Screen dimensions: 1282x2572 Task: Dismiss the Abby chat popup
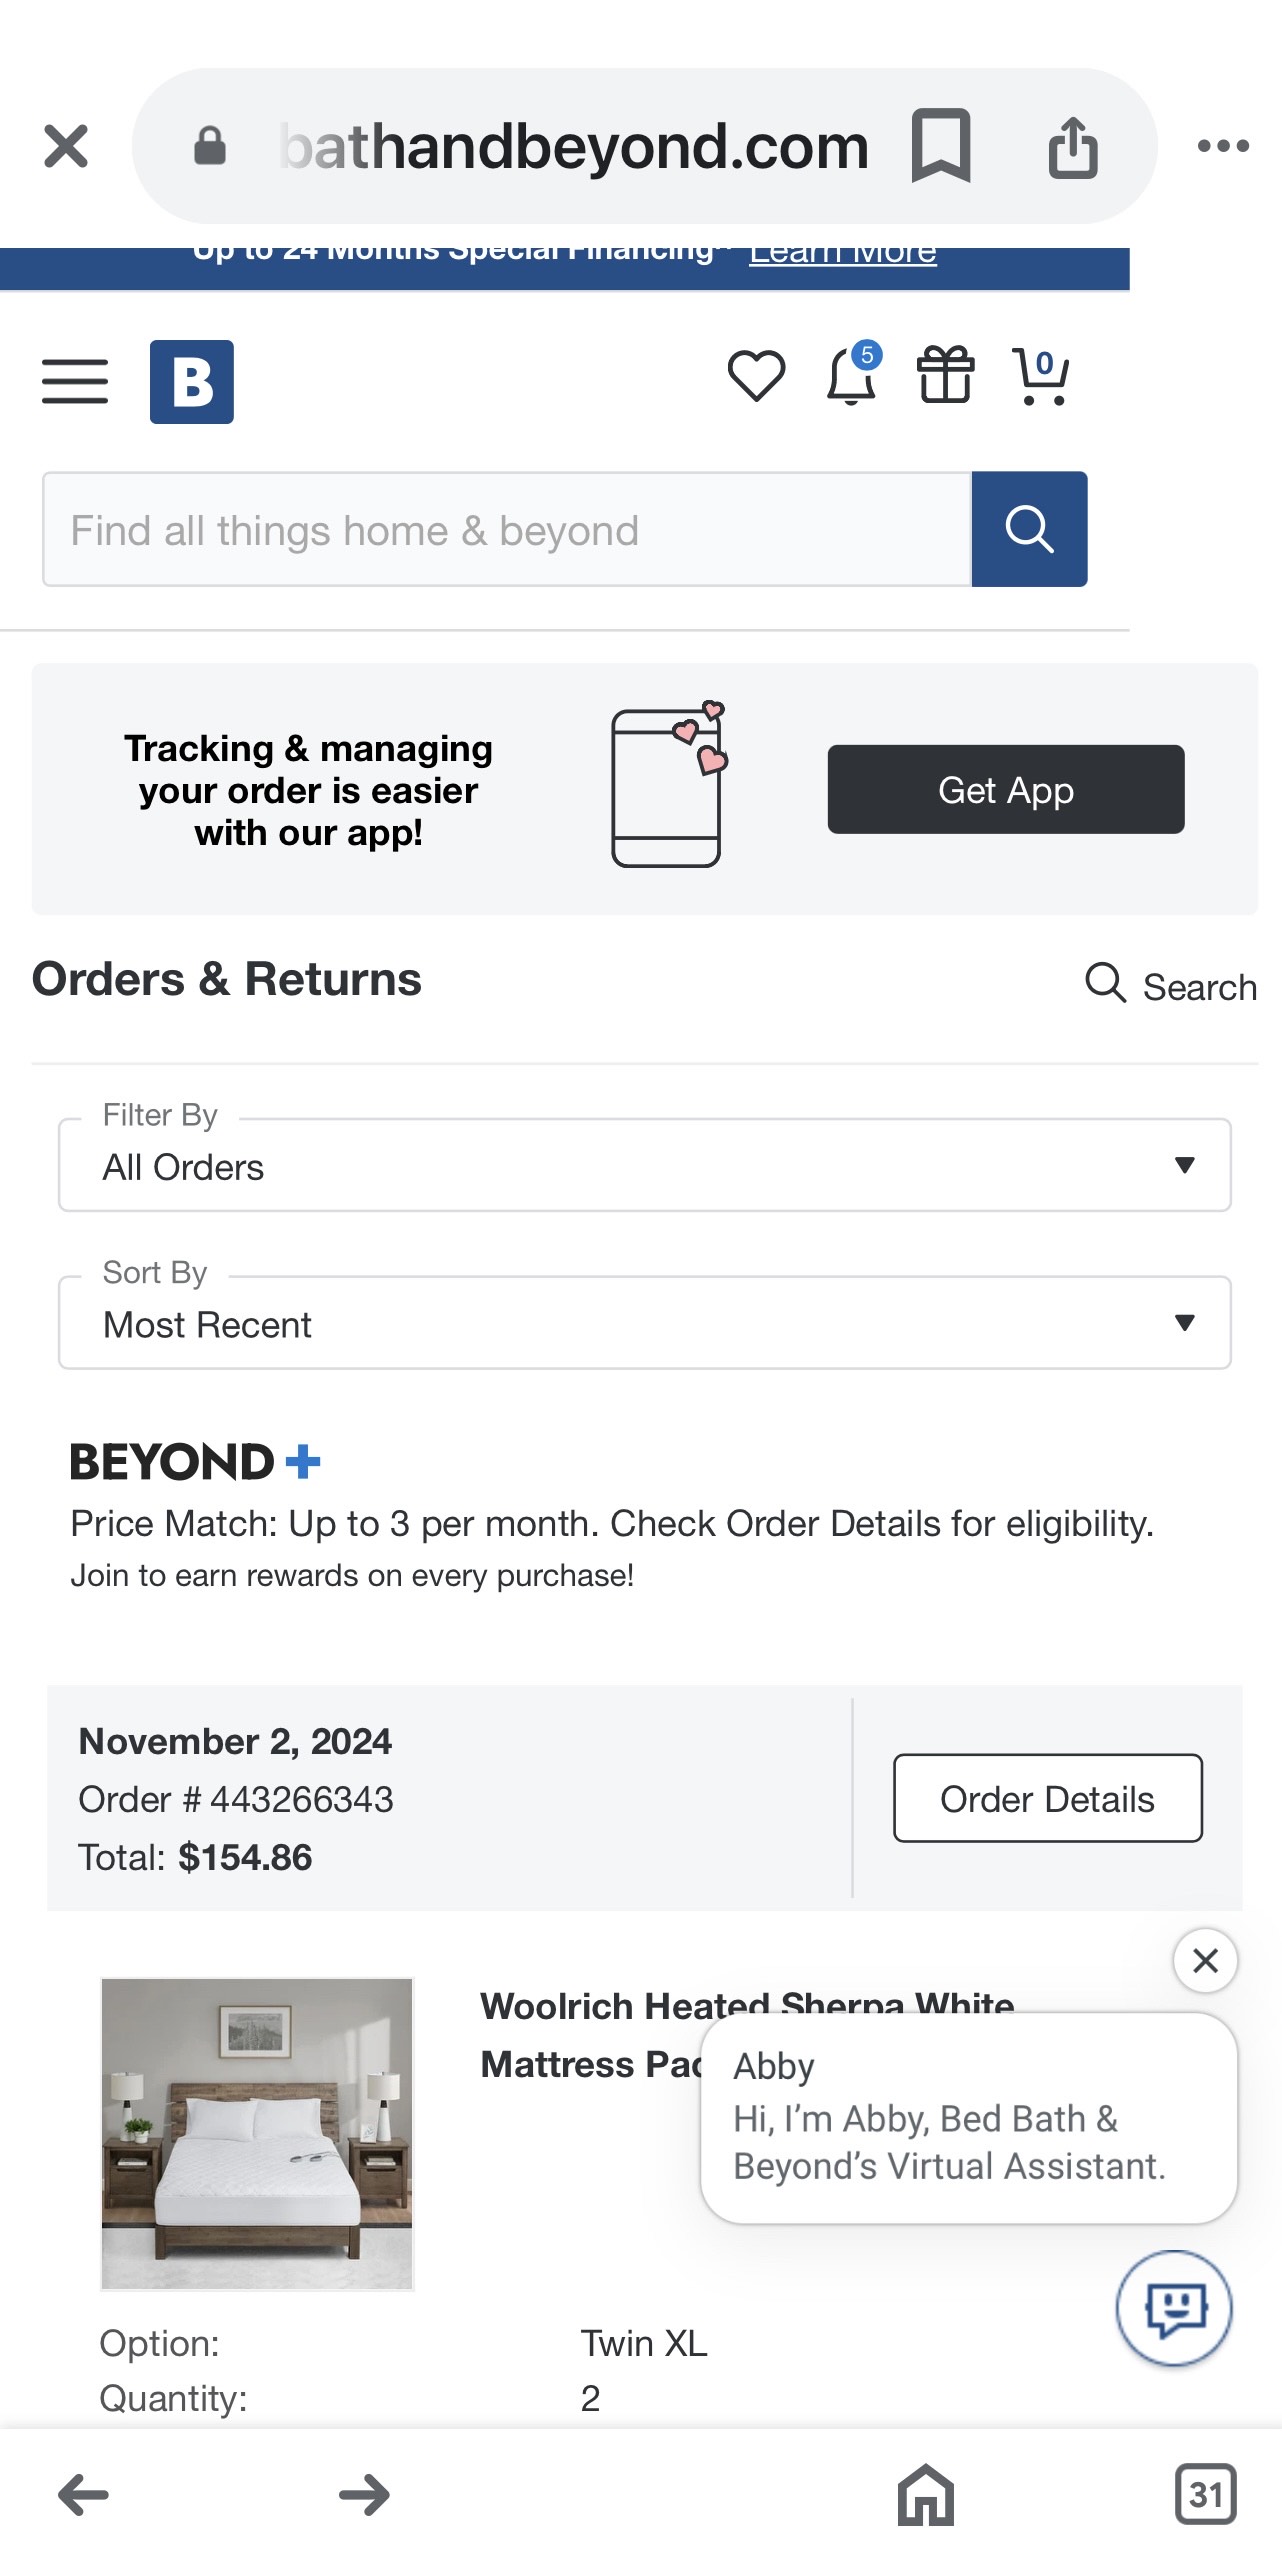(1206, 1961)
